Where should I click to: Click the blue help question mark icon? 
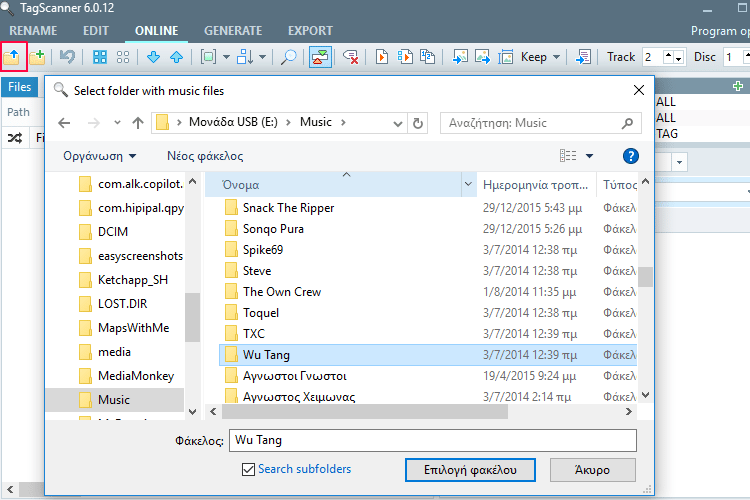pos(630,156)
